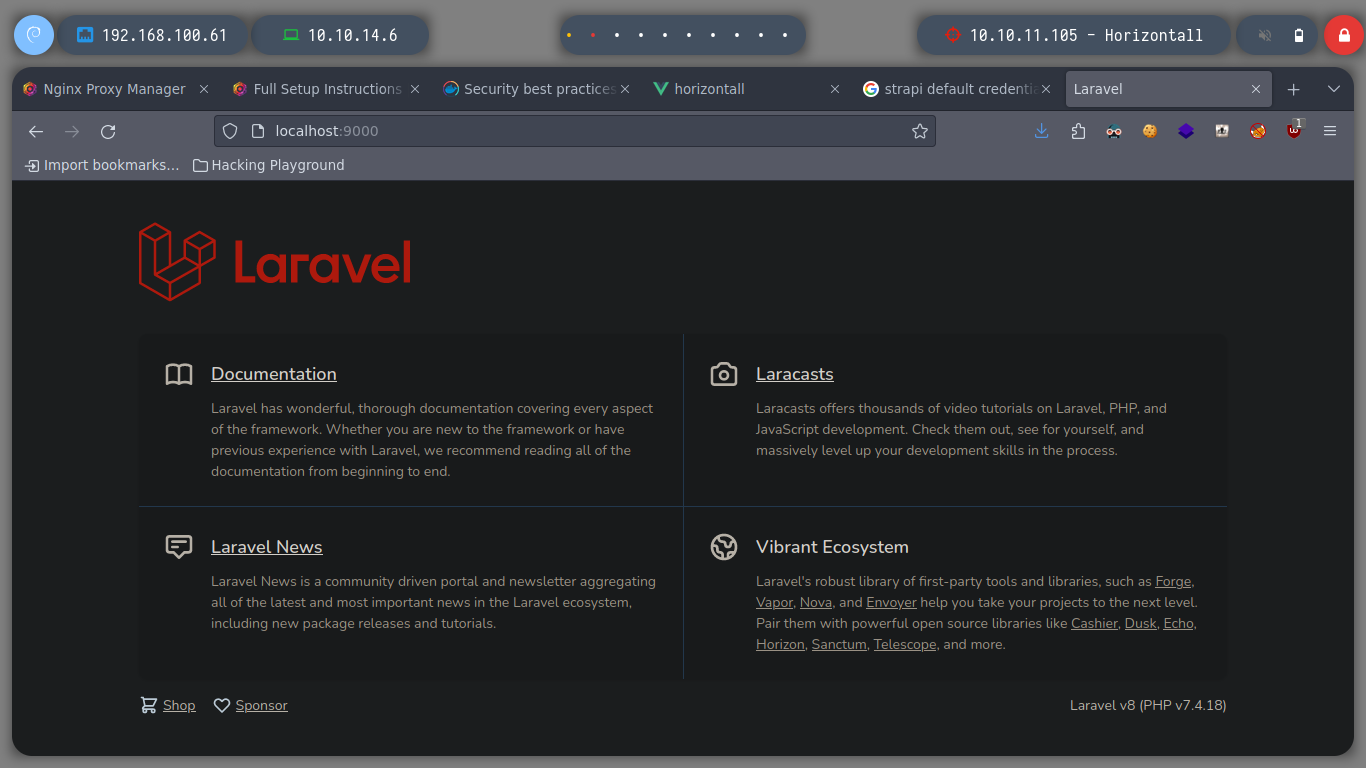
Task: Click the battery icon in top panel
Action: click(1299, 35)
